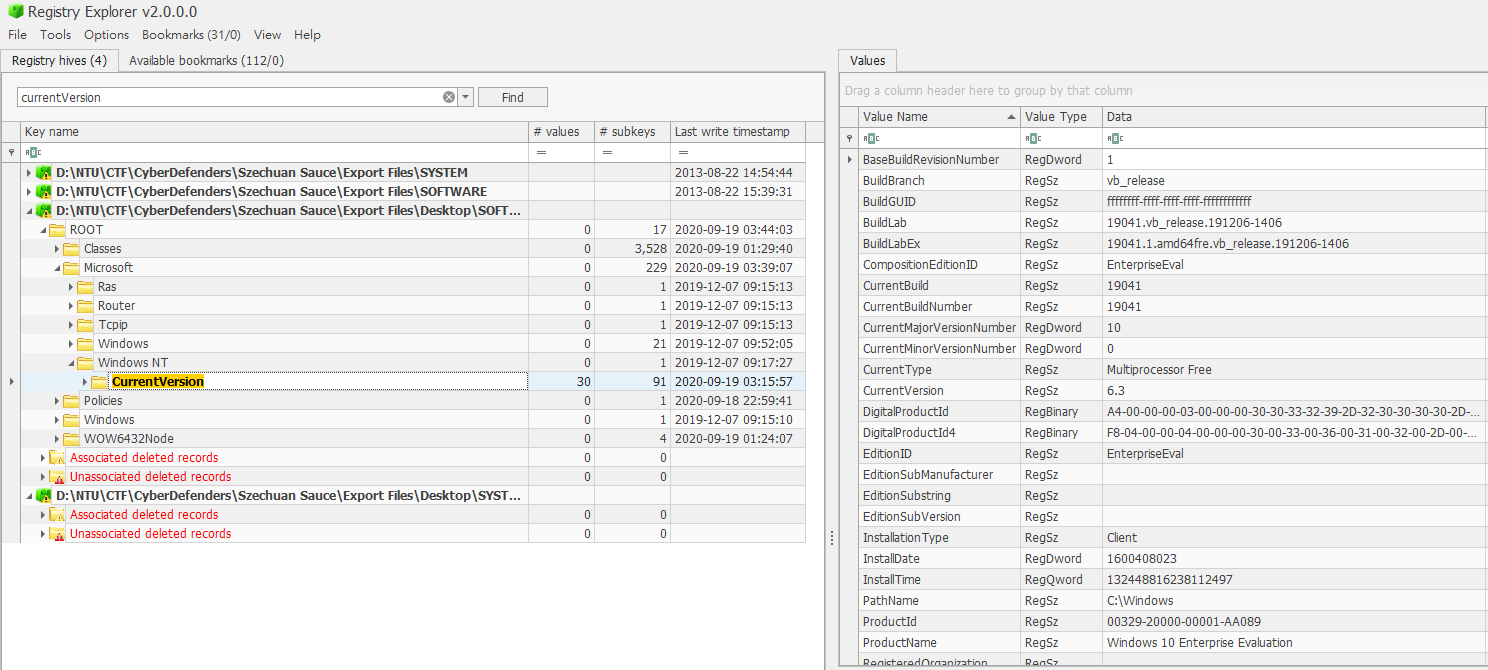1488x670 pixels.
Task: Click the folder icon next to ROOT
Action: click(58, 230)
